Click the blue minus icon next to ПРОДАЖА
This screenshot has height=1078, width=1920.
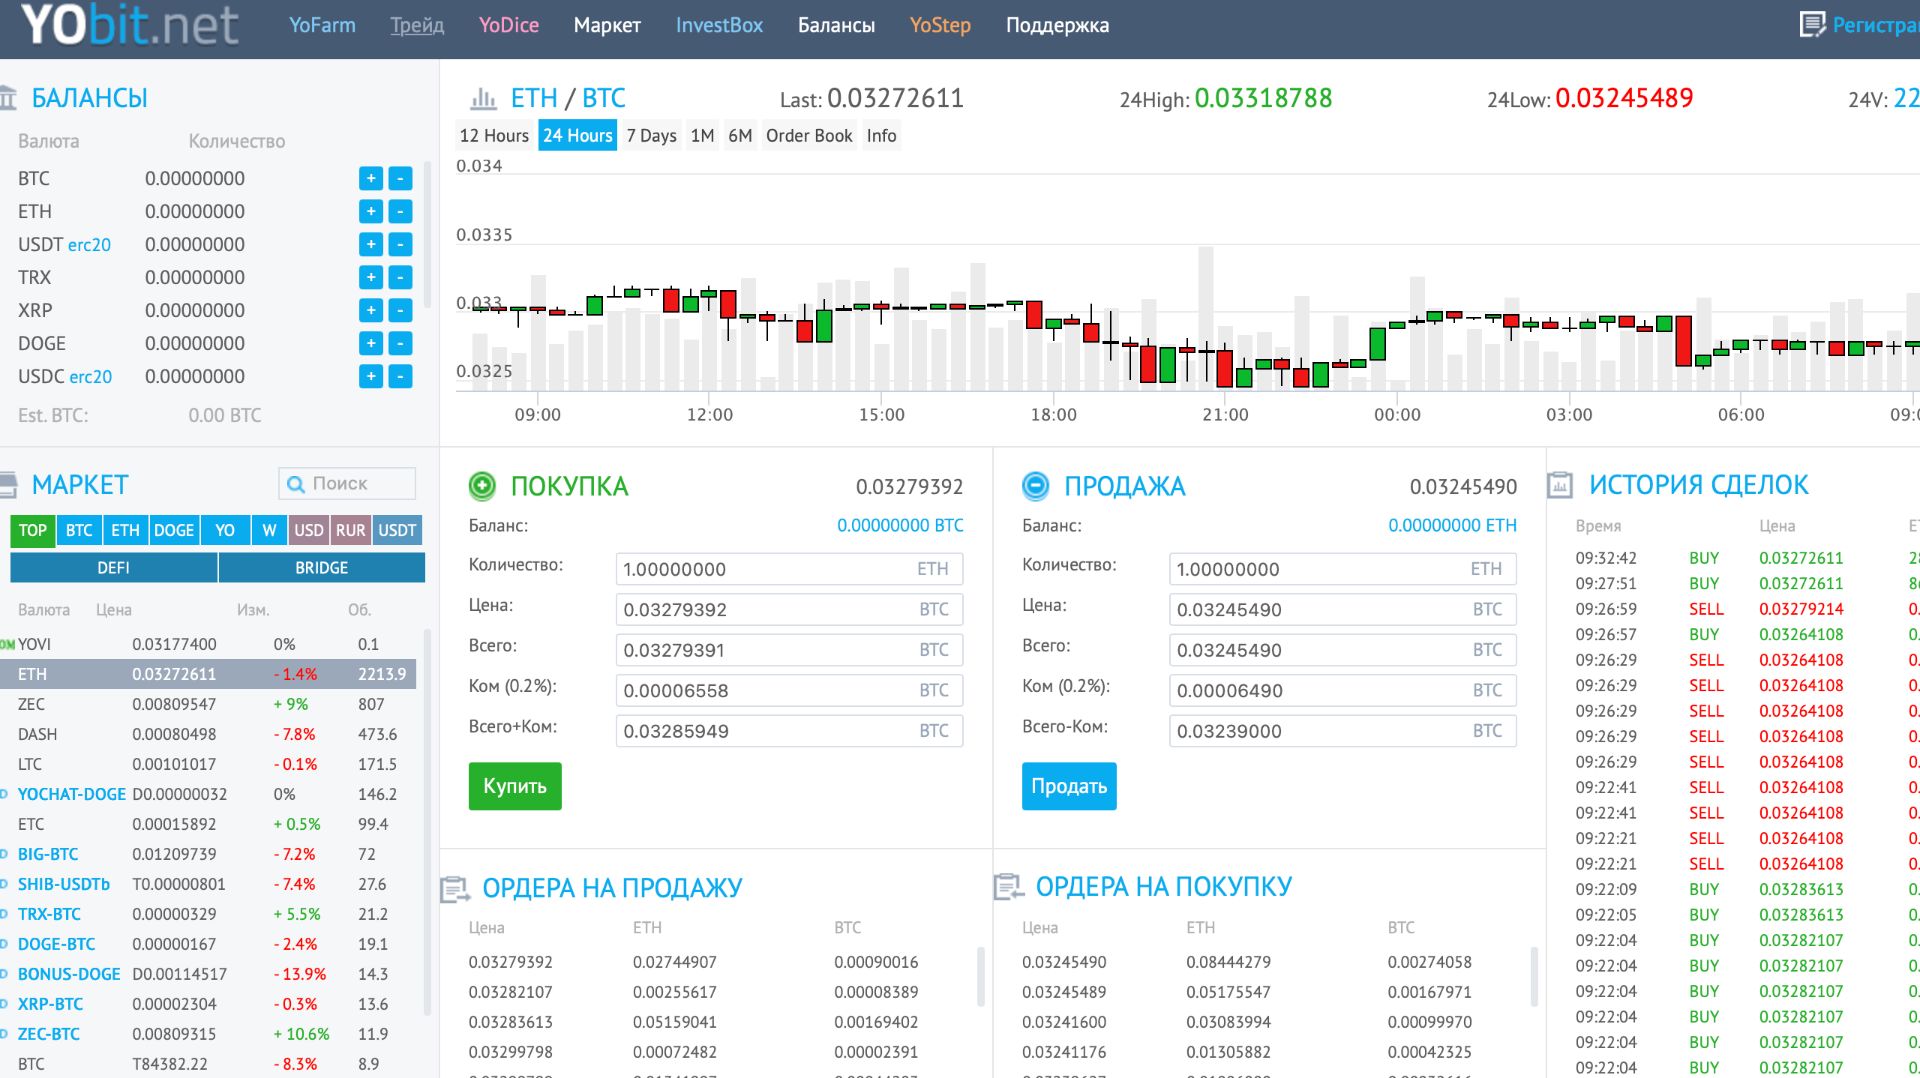[1036, 486]
